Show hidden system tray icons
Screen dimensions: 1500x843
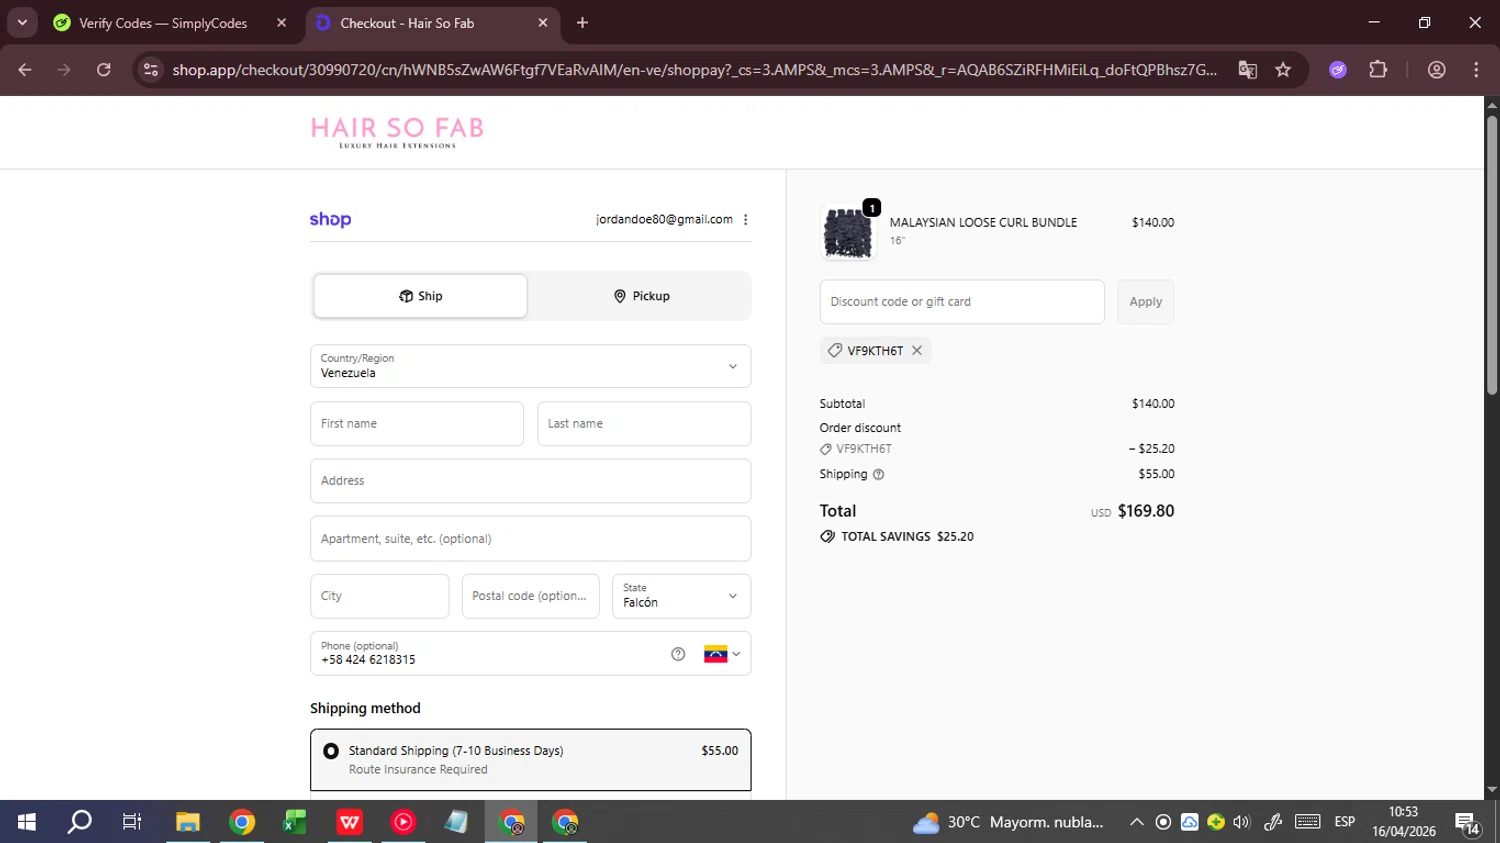pos(1137,822)
